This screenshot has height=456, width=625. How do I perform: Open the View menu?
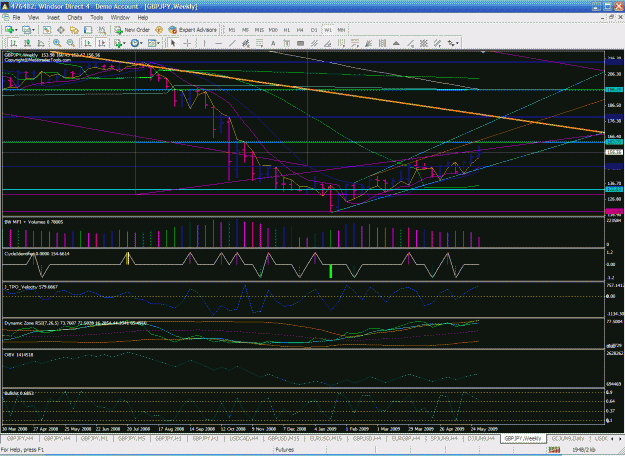(33, 18)
